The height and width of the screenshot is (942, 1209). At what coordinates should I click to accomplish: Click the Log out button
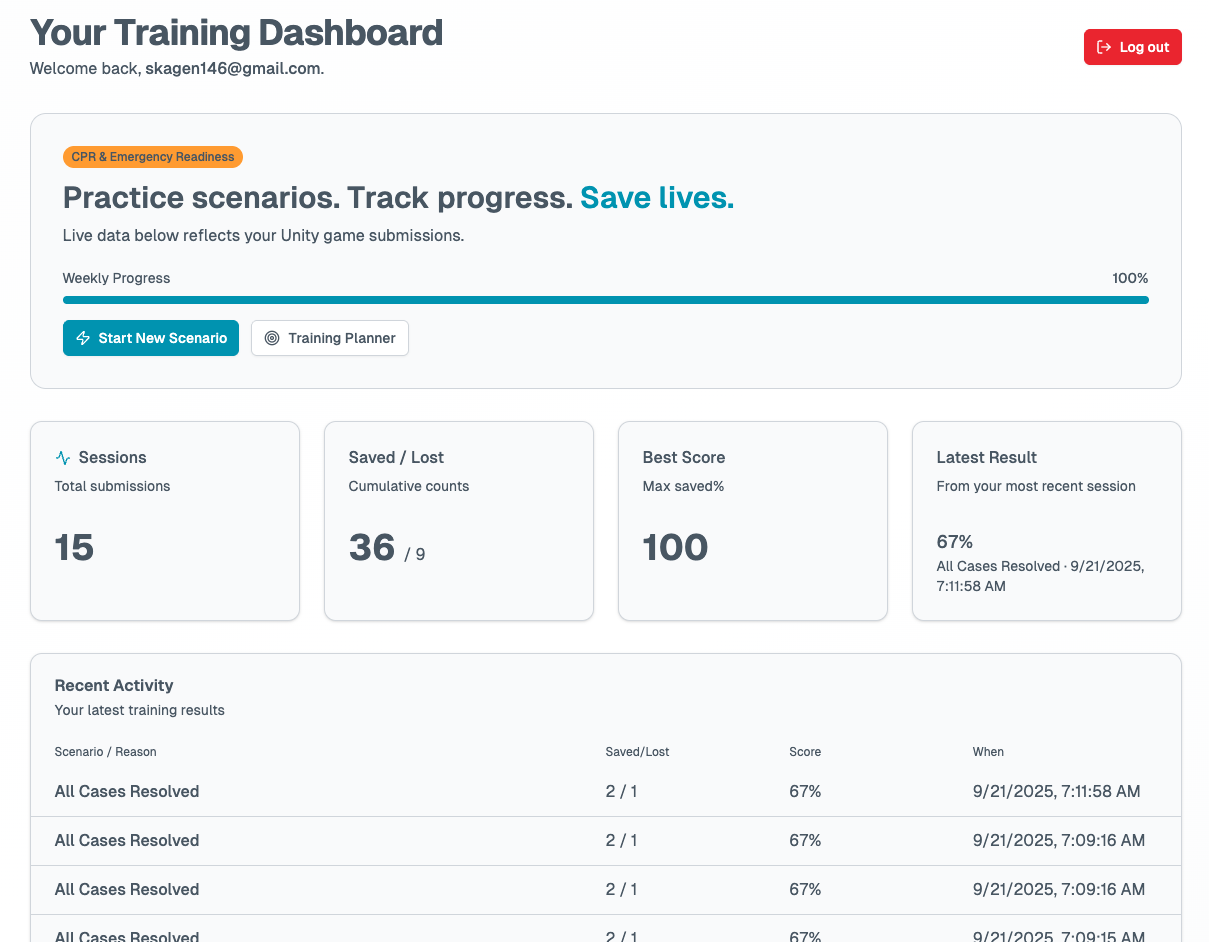(x=1132, y=47)
